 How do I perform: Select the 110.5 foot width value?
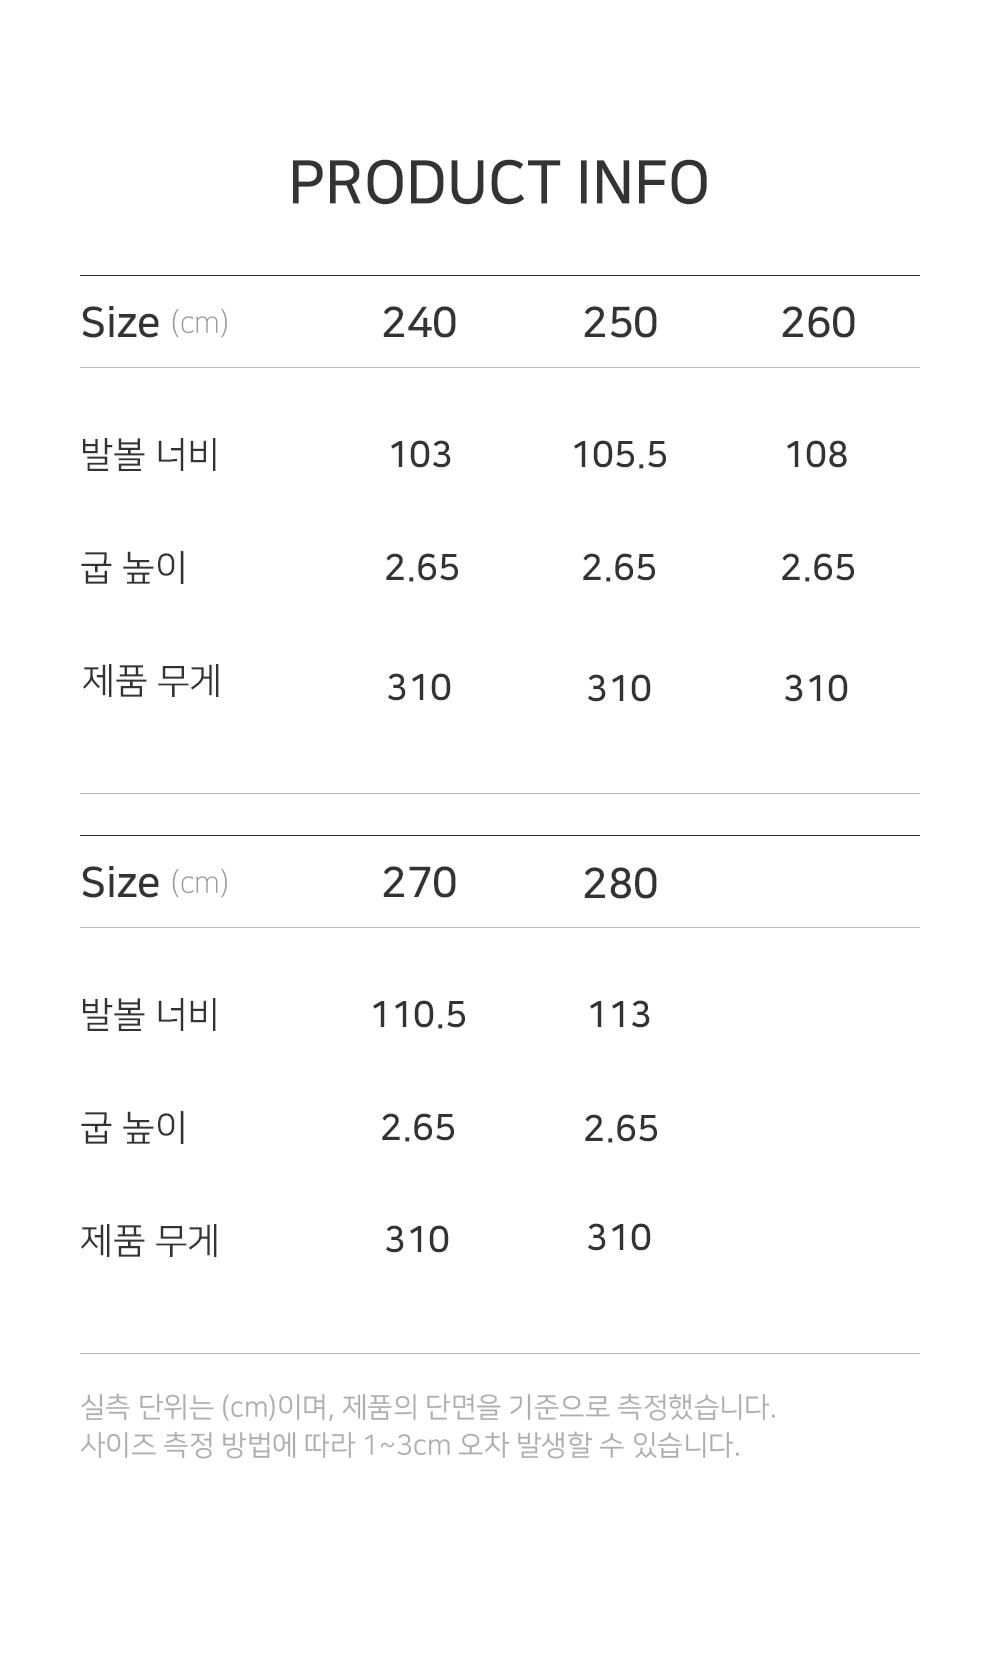418,1015
